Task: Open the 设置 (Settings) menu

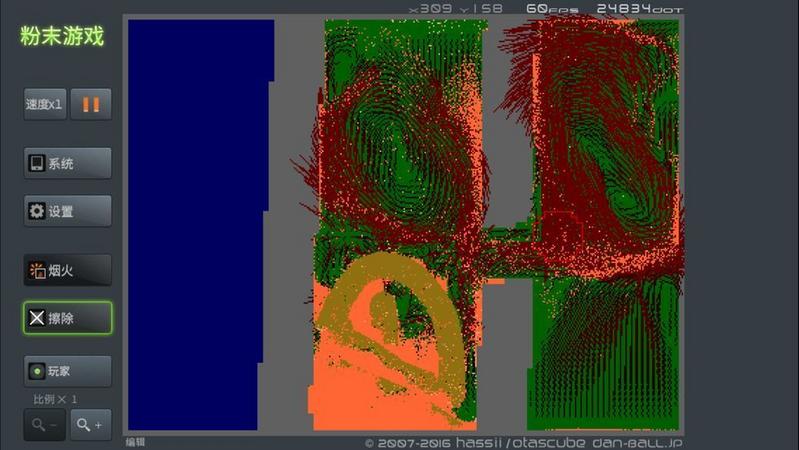Action: (x=67, y=211)
